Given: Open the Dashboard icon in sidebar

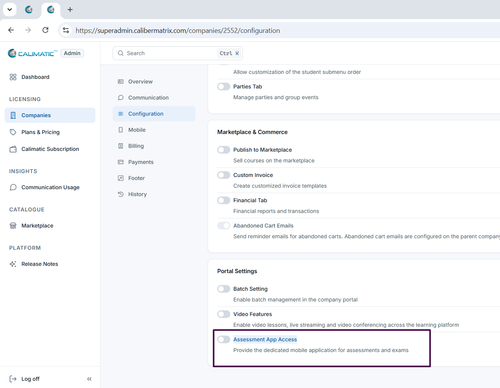Looking at the screenshot, I should pyautogui.click(x=13, y=77).
